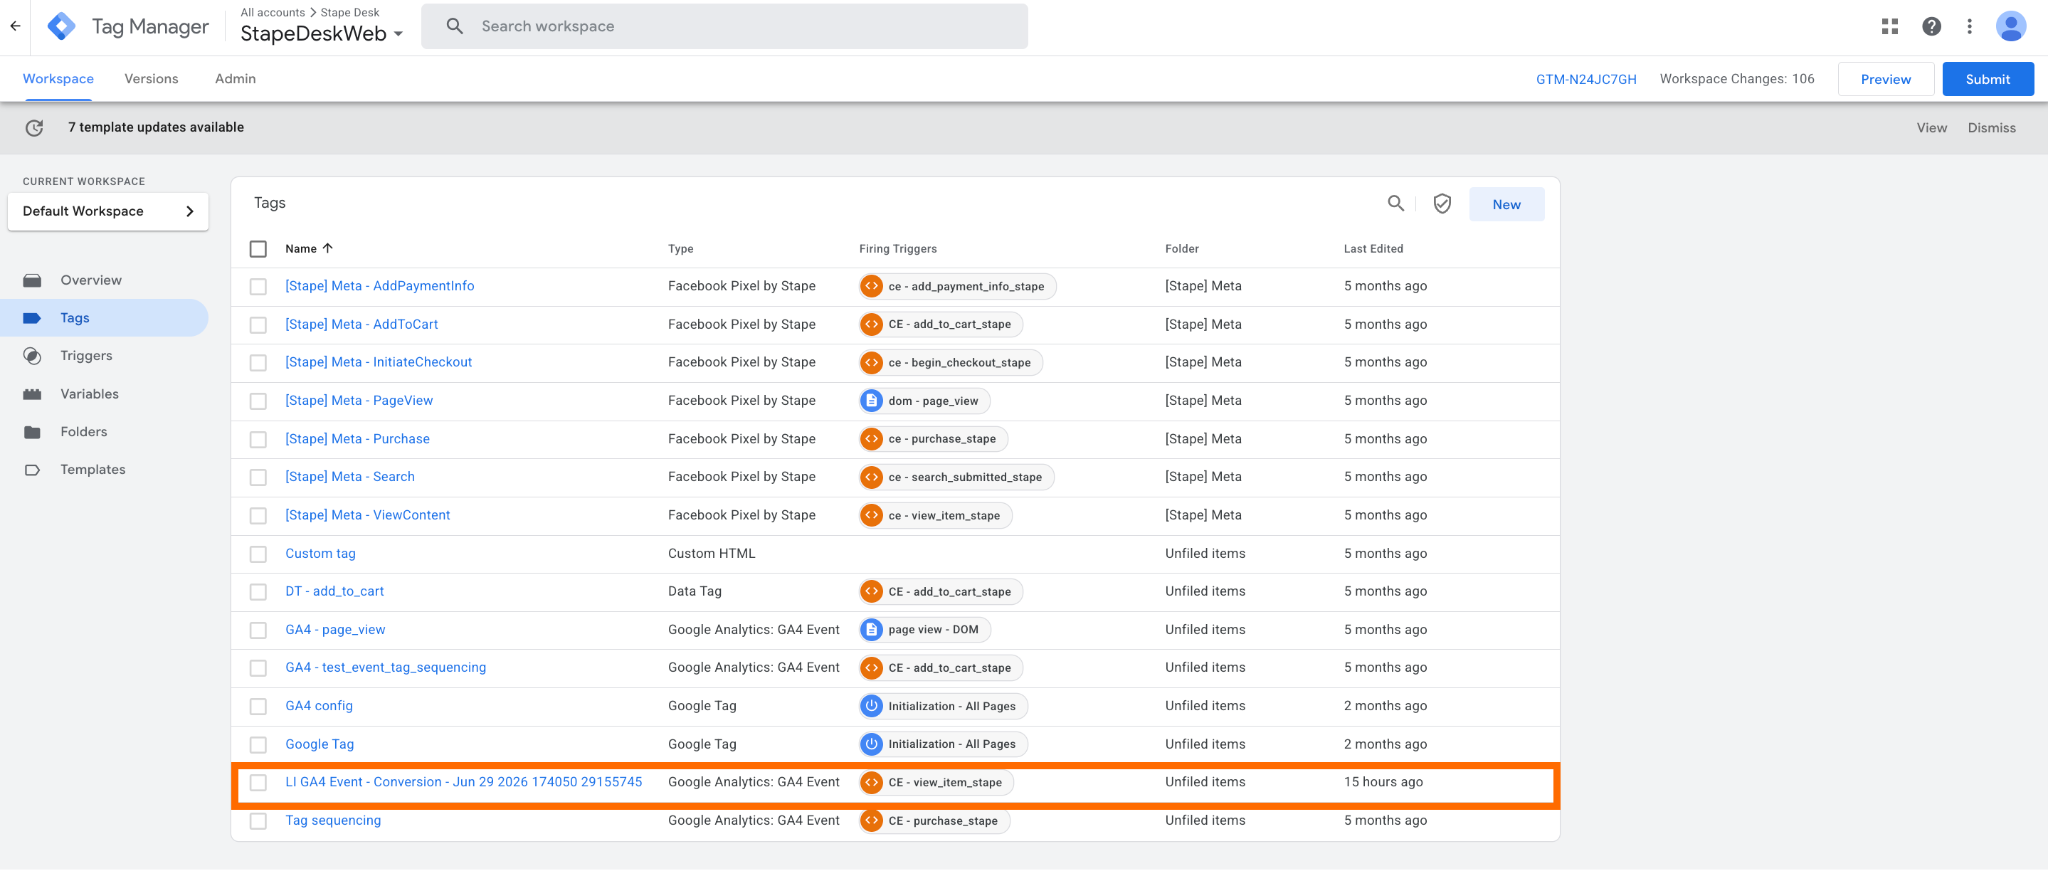2048x870 pixels.
Task: Open the StapeDeskWeb container dropdown
Action: (x=322, y=34)
